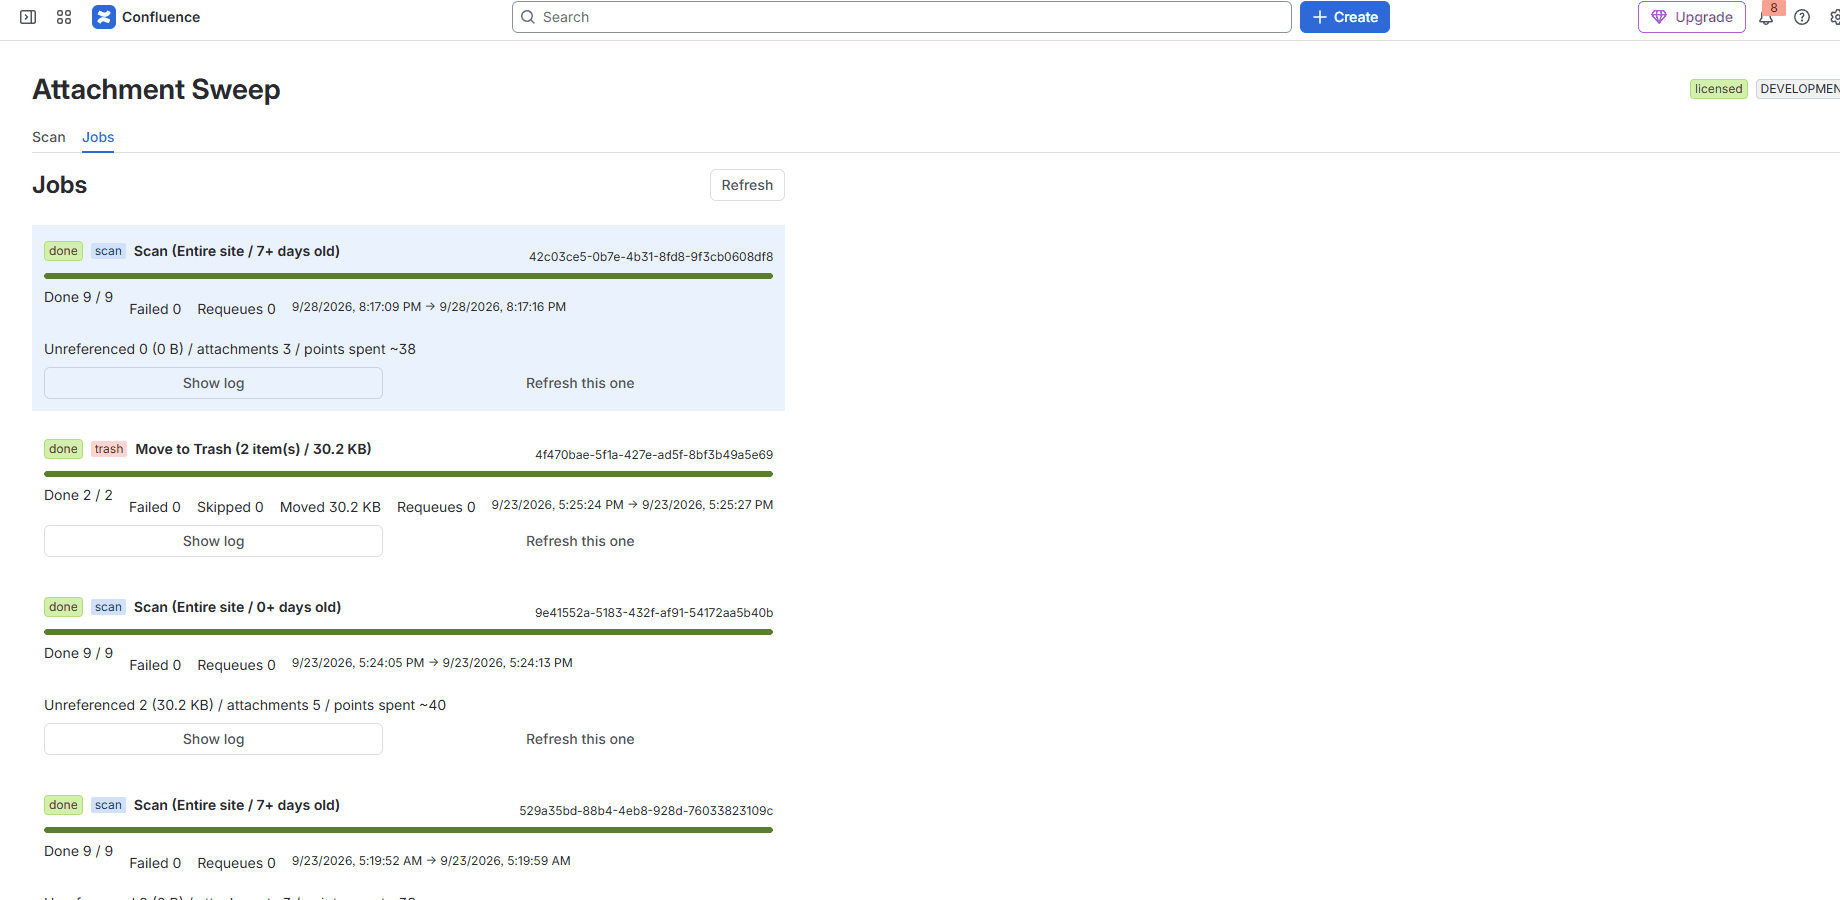Click job ID 529a35bd-88b4-4eb8-928d-76033823109c

646,811
